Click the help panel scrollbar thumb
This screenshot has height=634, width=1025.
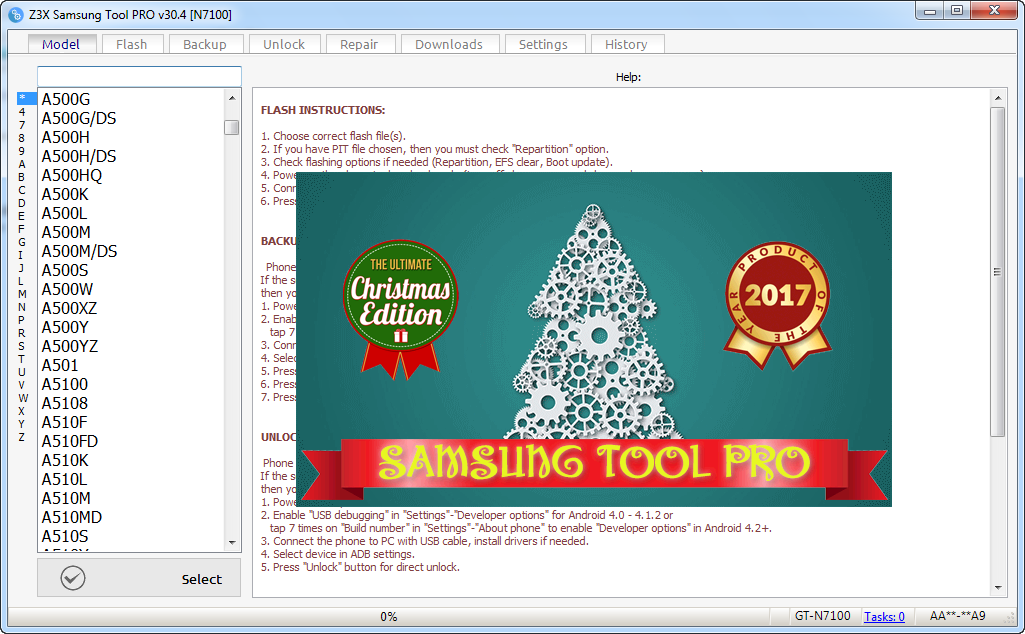[998, 272]
